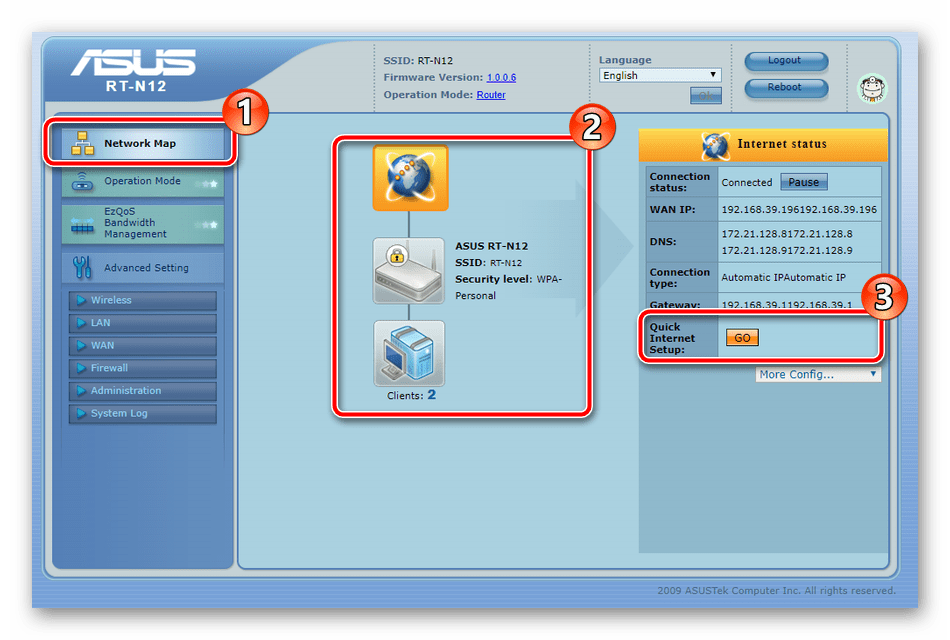
Task: Click the Advanced Setting tools icon
Action: (x=82, y=268)
